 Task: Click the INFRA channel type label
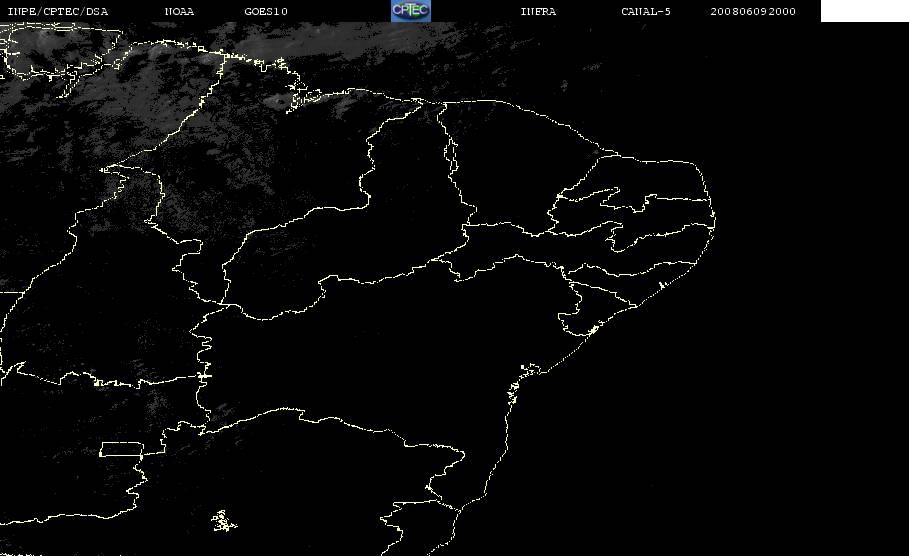(538, 11)
